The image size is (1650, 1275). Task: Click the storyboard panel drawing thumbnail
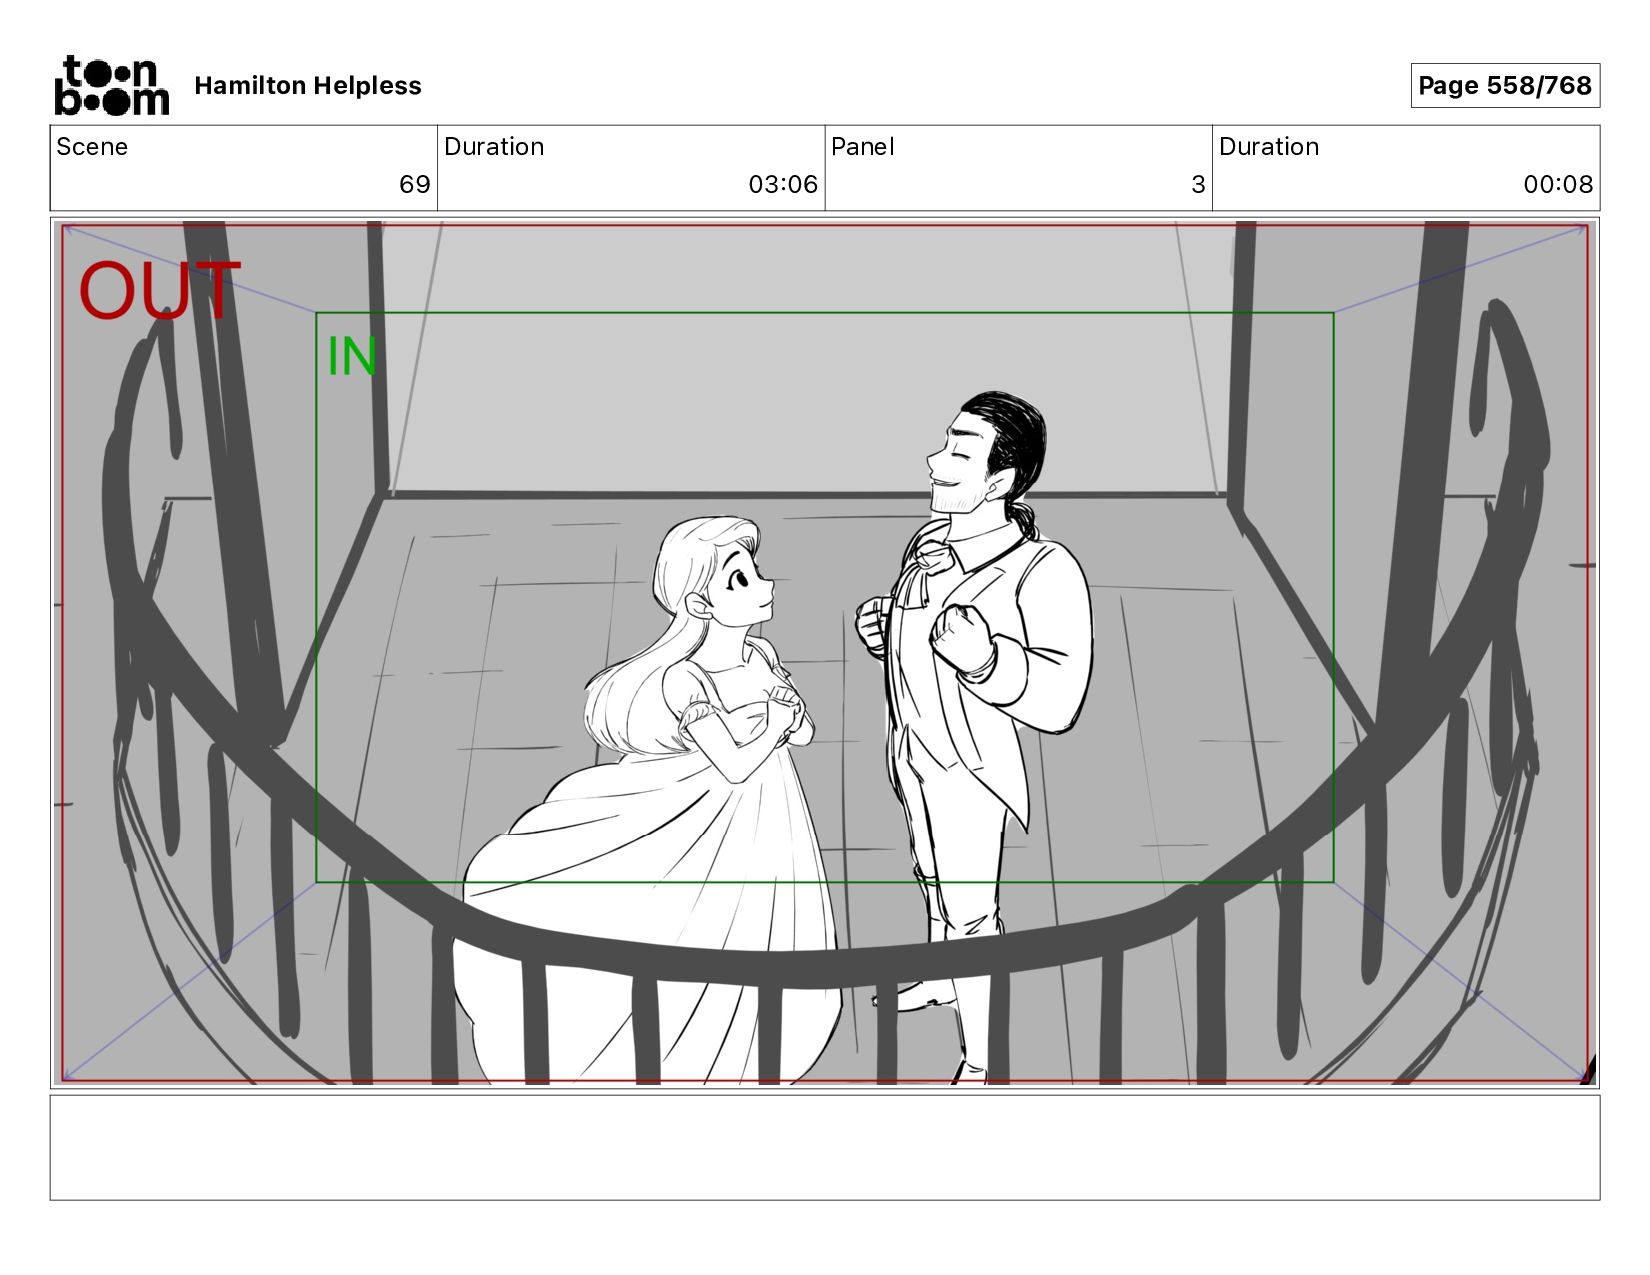pos(825,653)
